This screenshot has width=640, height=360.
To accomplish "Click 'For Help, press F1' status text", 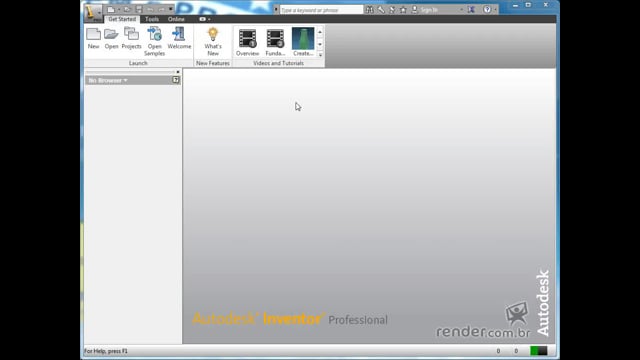I will (106, 351).
